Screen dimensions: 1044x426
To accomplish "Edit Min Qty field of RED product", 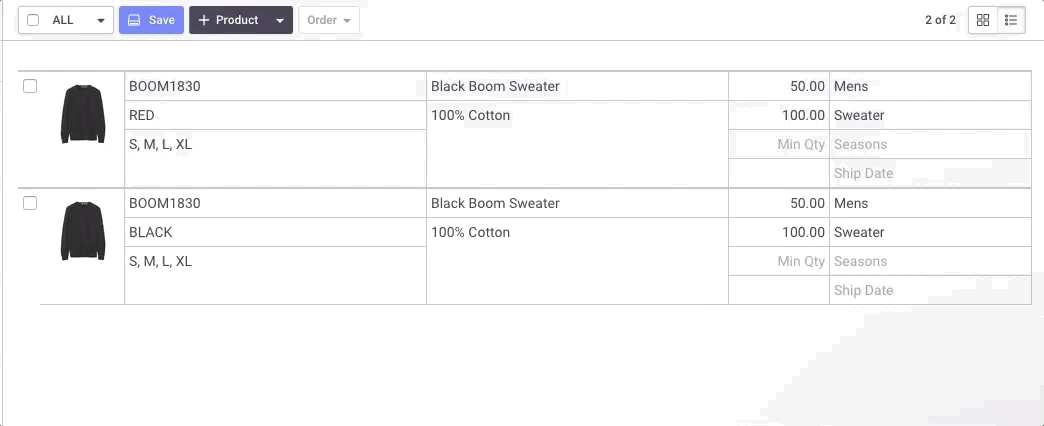I will coord(779,144).
